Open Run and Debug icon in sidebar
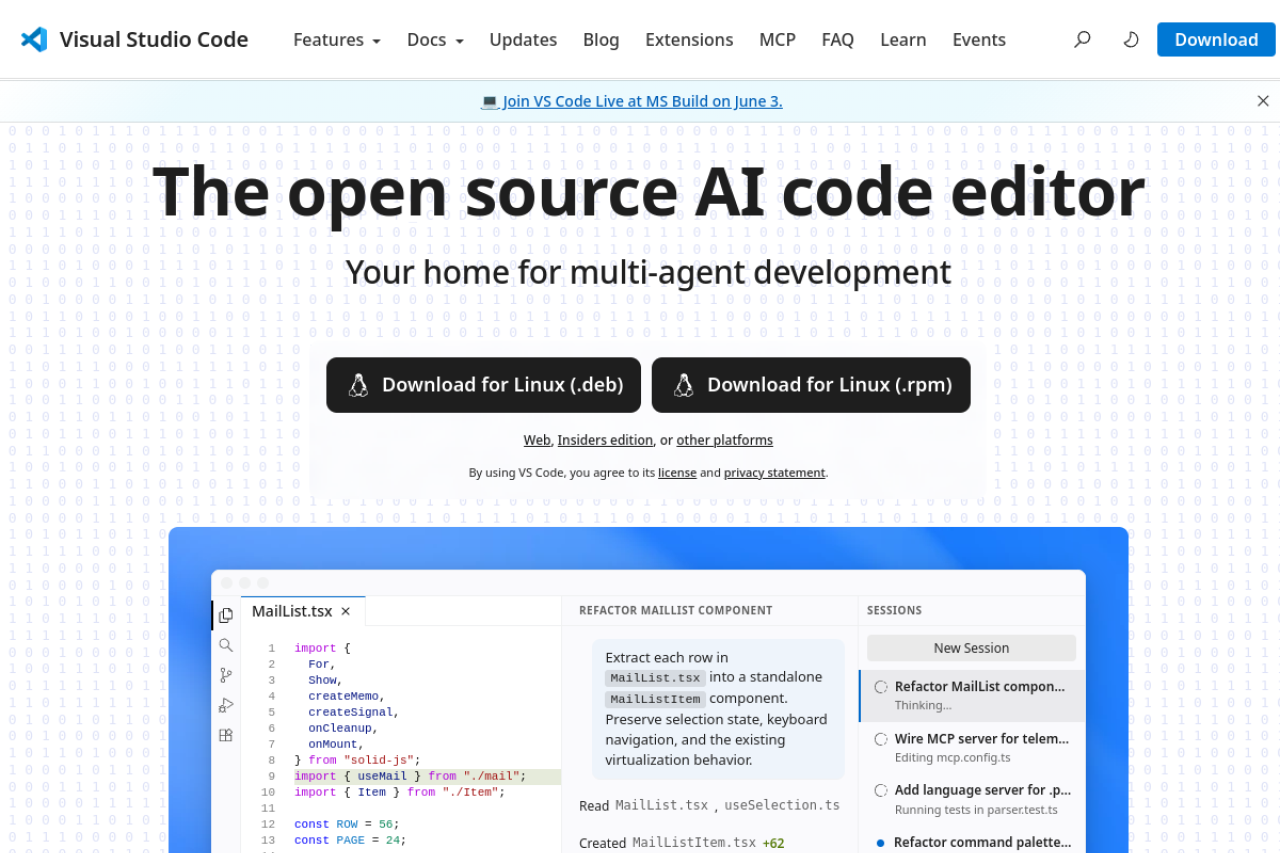 (x=226, y=705)
